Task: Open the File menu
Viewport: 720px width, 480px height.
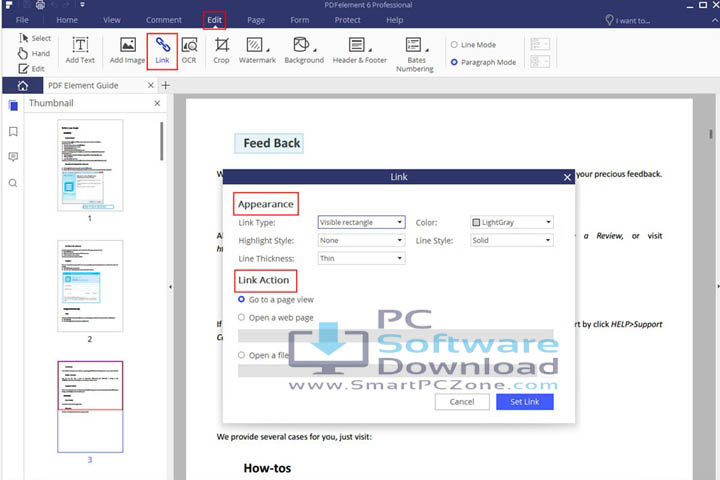Action: pos(22,20)
